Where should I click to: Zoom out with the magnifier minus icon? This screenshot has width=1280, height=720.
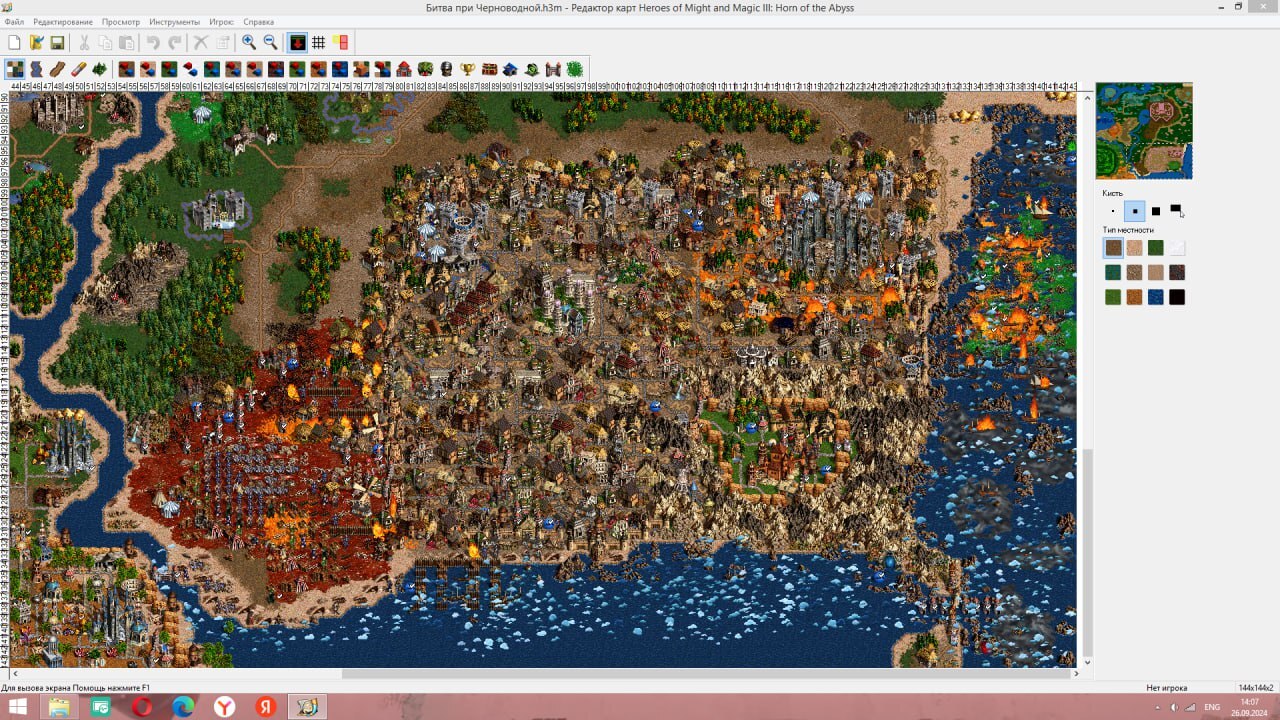270,42
